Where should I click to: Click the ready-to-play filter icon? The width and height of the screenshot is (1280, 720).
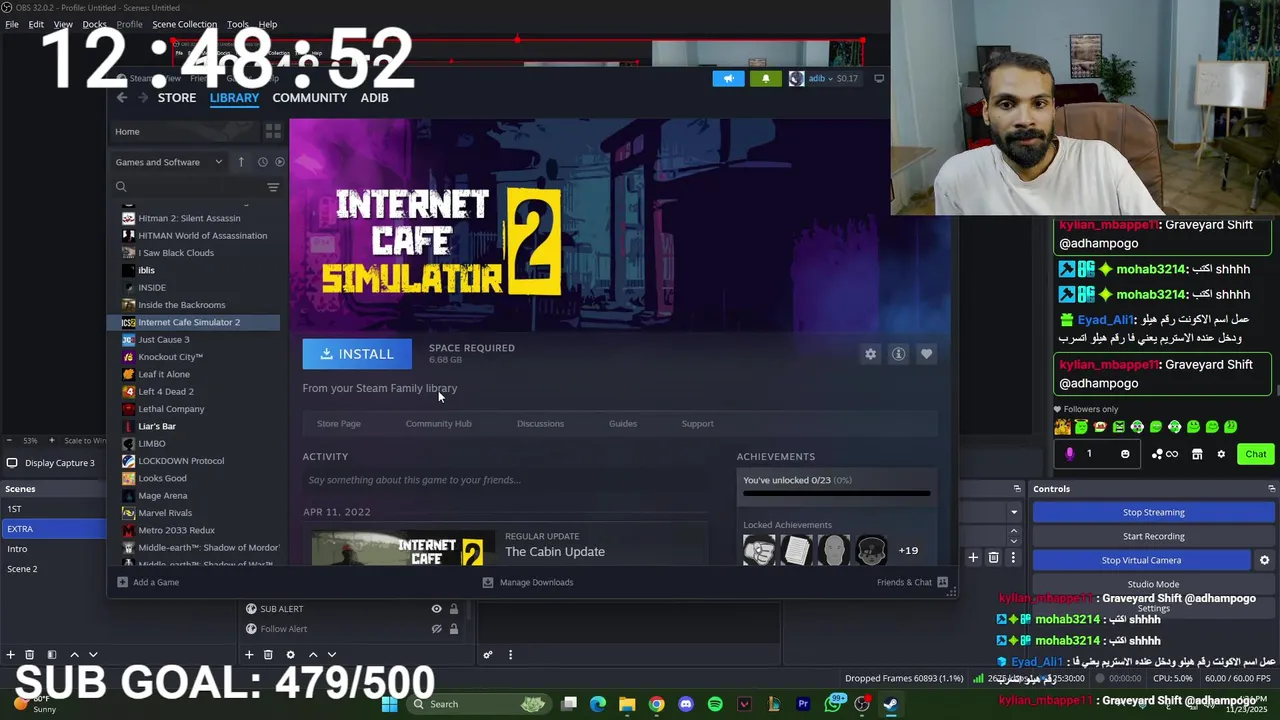click(x=280, y=162)
